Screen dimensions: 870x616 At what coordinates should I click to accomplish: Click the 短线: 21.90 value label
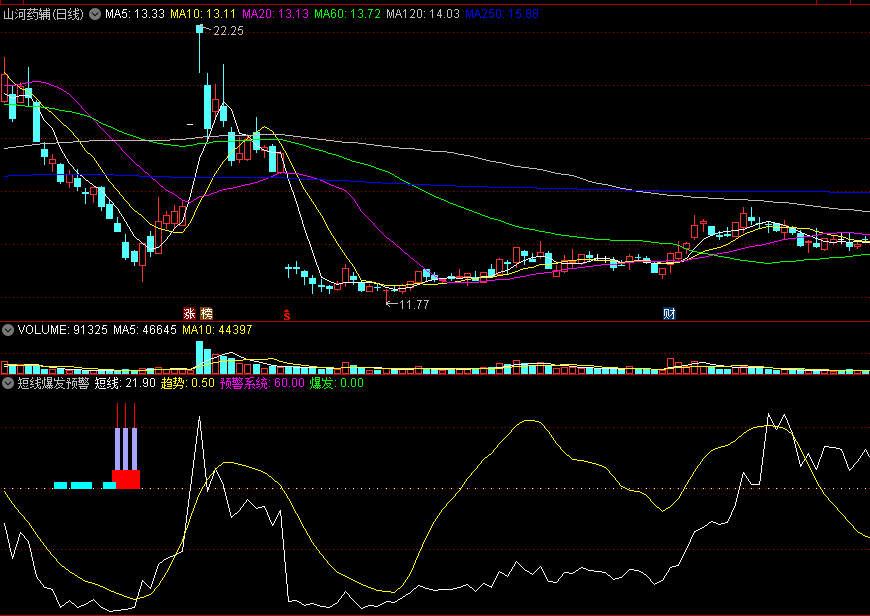125,383
